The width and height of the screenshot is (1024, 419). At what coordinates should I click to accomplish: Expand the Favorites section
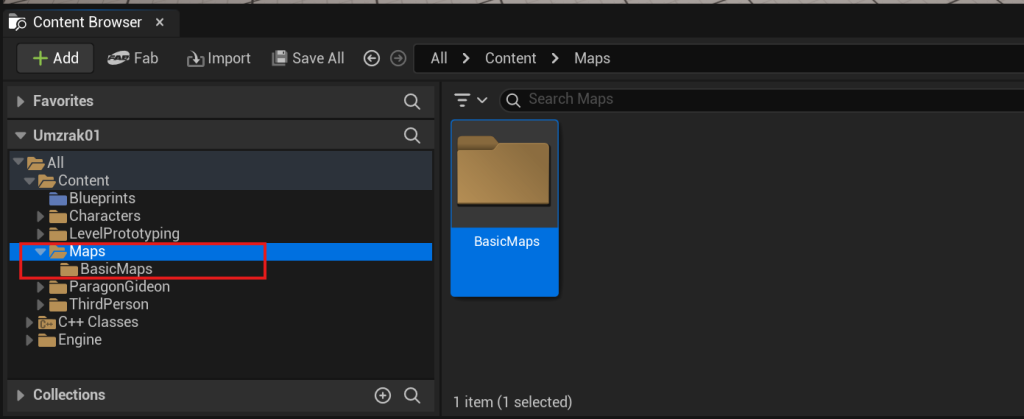20,101
